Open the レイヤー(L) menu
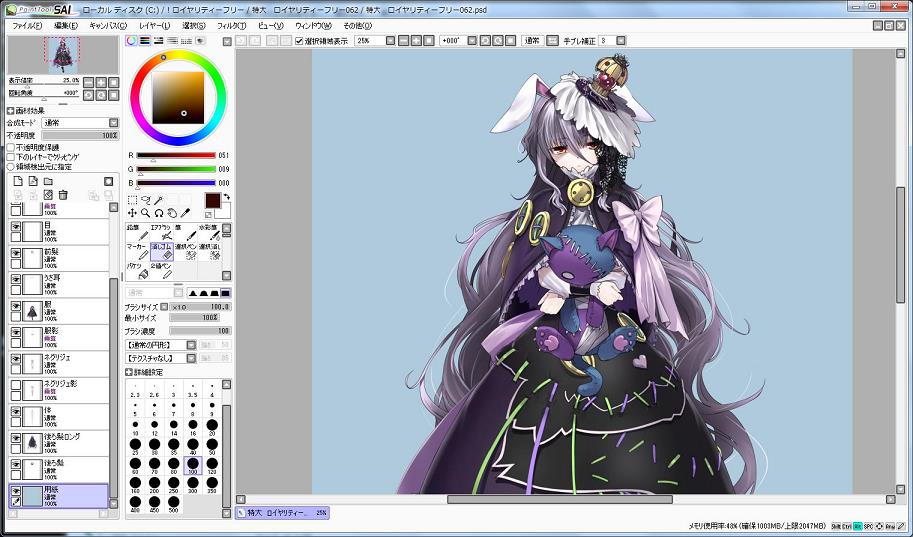Screen dimensions: 913x537 coord(155,25)
